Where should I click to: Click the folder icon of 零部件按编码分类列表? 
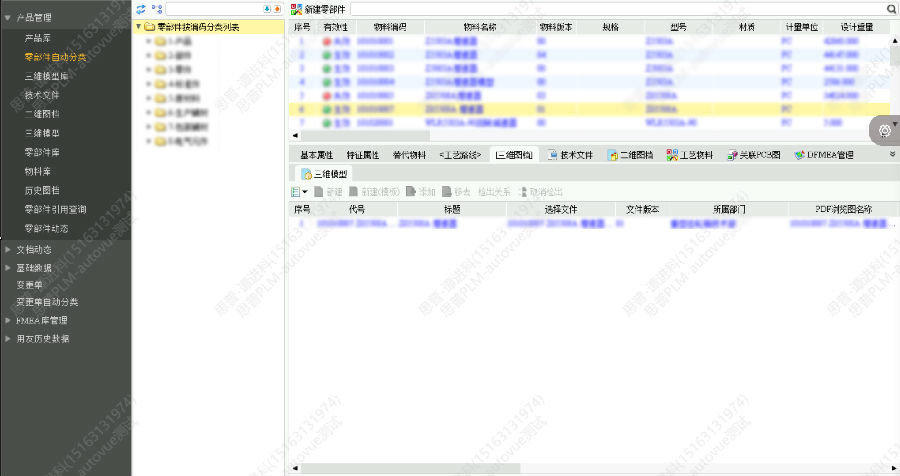pyautogui.click(x=150, y=27)
